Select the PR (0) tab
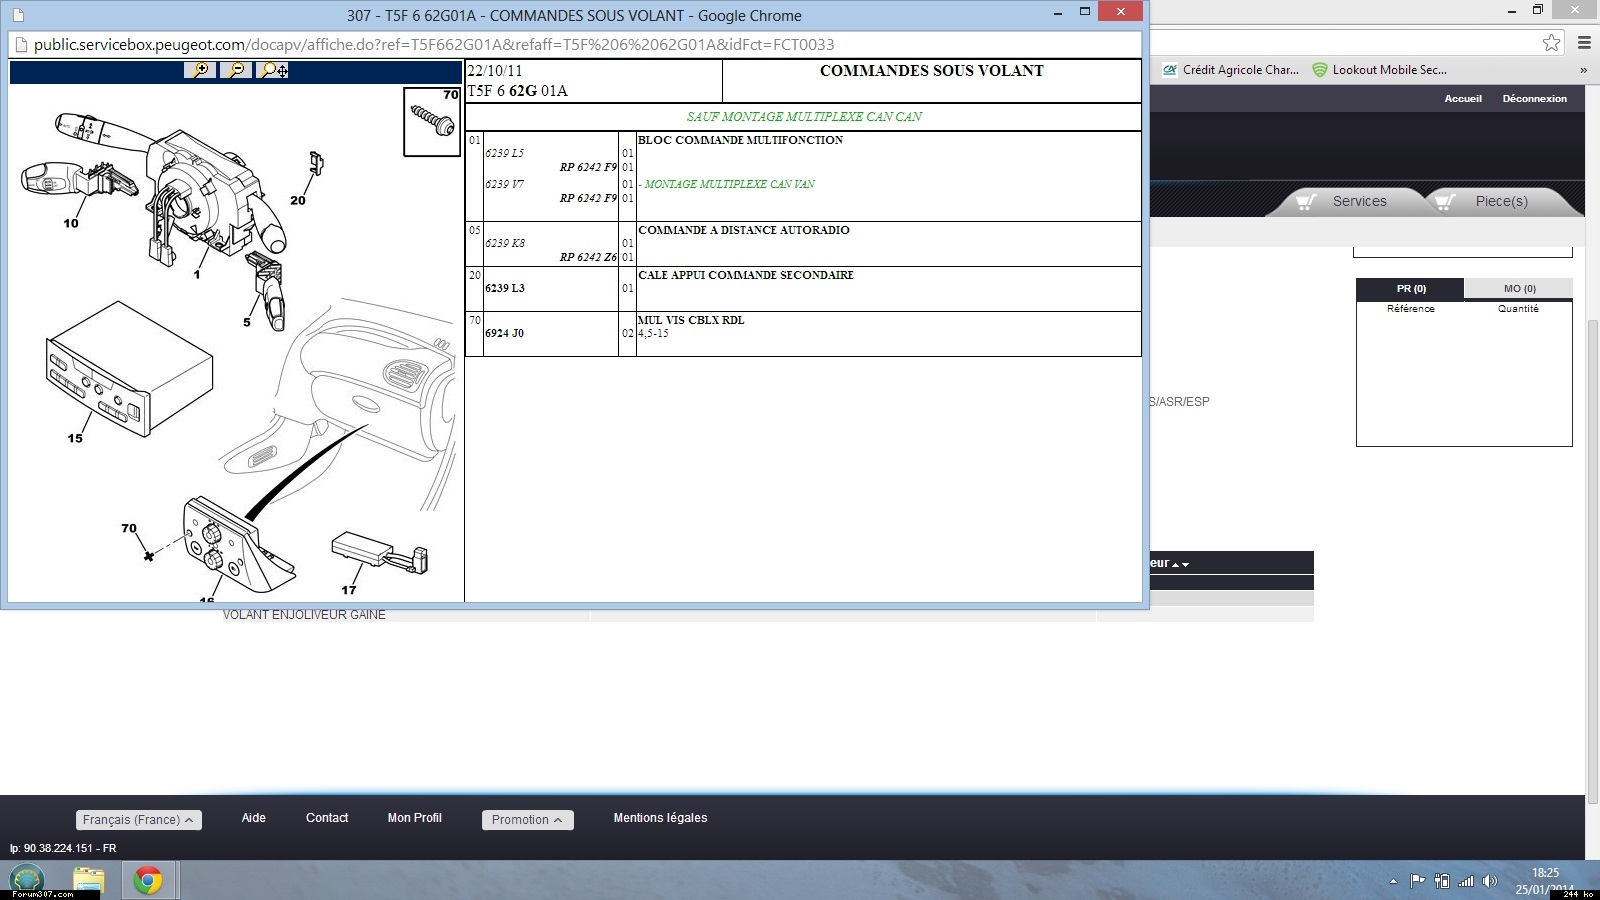Image resolution: width=1600 pixels, height=900 pixels. coord(1410,288)
